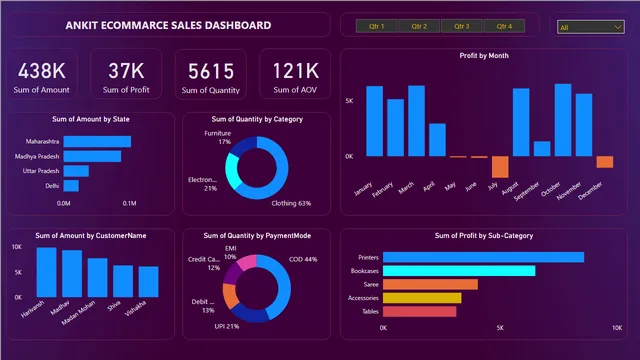Select the September profit bar
Image resolution: width=640 pixels, height=360 pixels.
542,149
